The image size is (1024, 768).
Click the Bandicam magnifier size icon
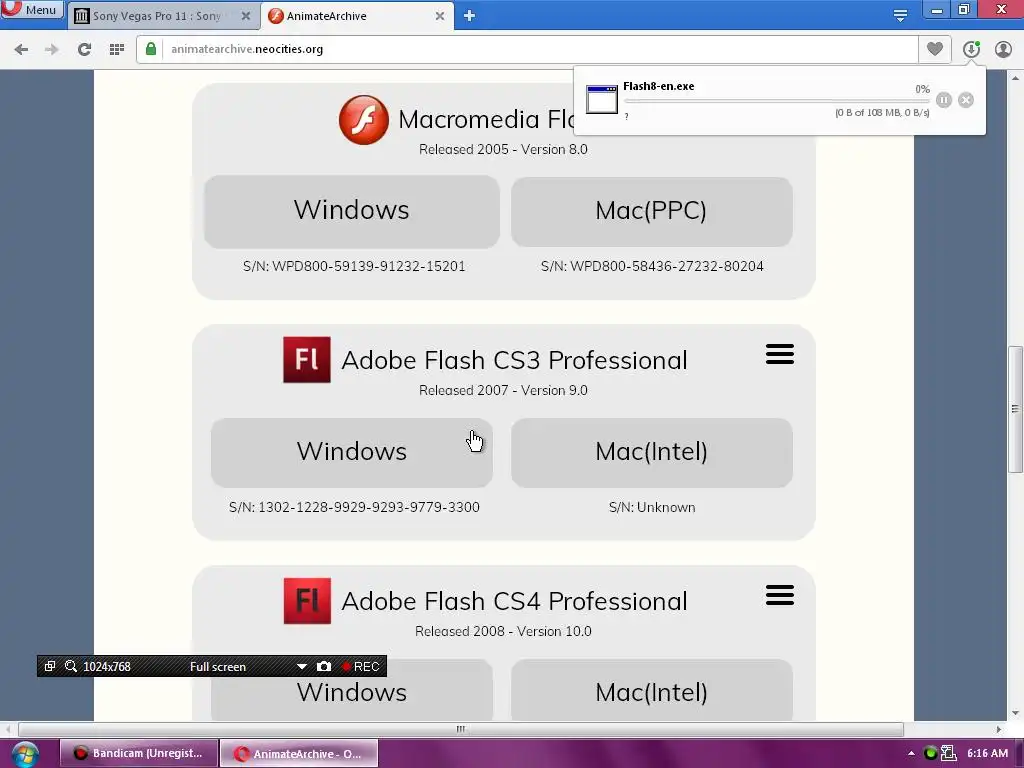[x=71, y=666]
